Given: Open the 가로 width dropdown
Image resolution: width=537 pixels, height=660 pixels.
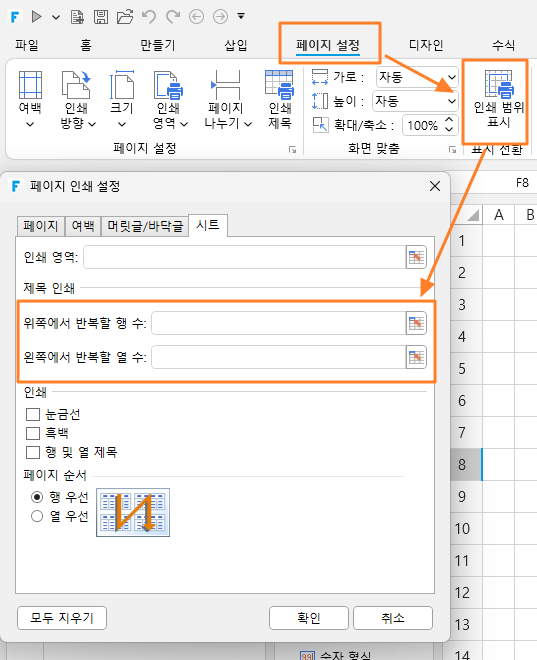Looking at the screenshot, I should [417, 77].
